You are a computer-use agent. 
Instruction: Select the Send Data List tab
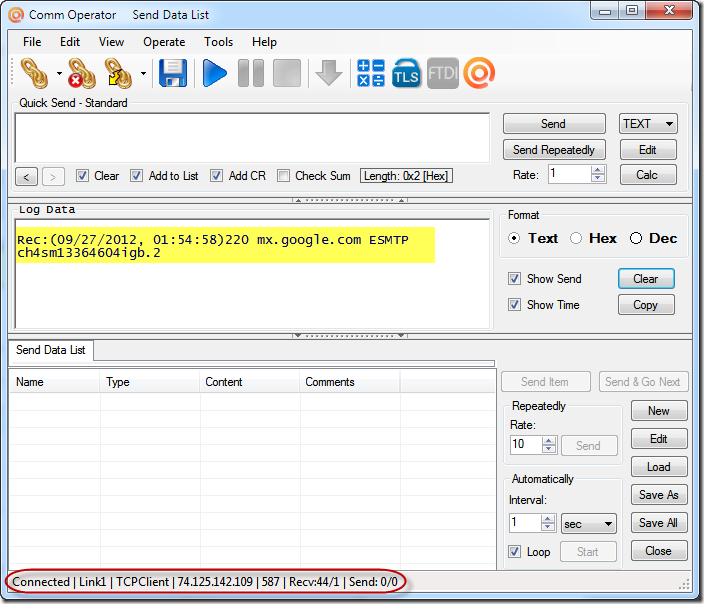(x=51, y=350)
